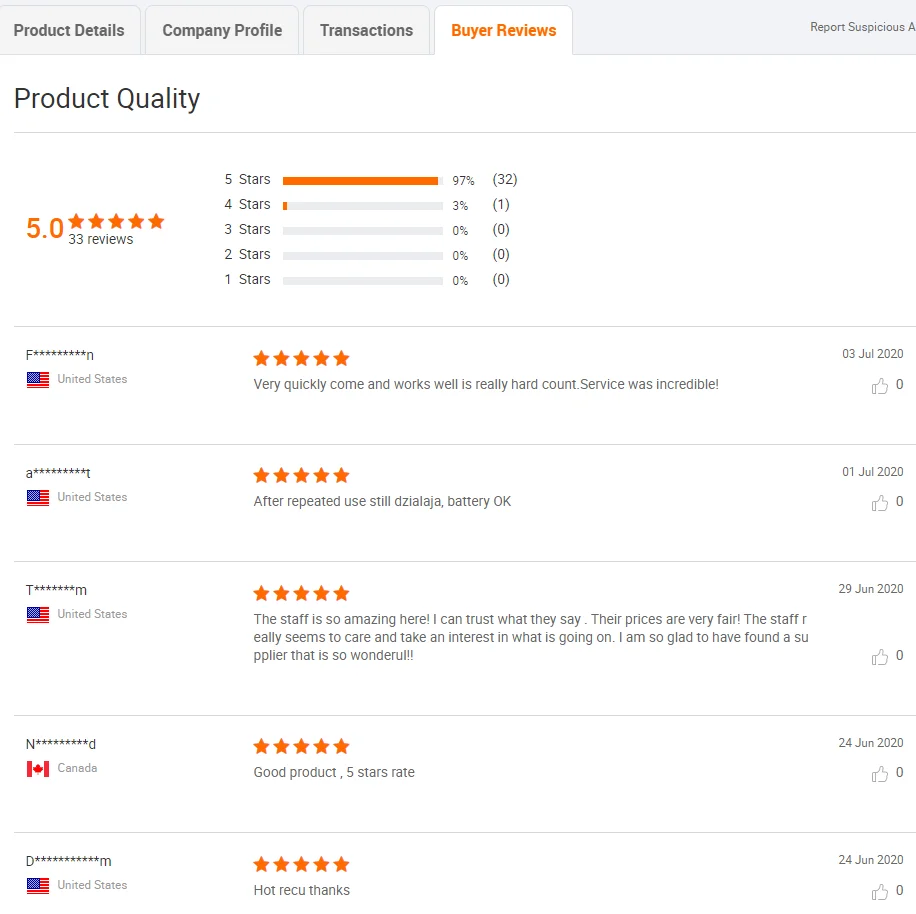Click US flag beside reviewer F*********n
Screen dimensions: 916x914
coord(38,380)
